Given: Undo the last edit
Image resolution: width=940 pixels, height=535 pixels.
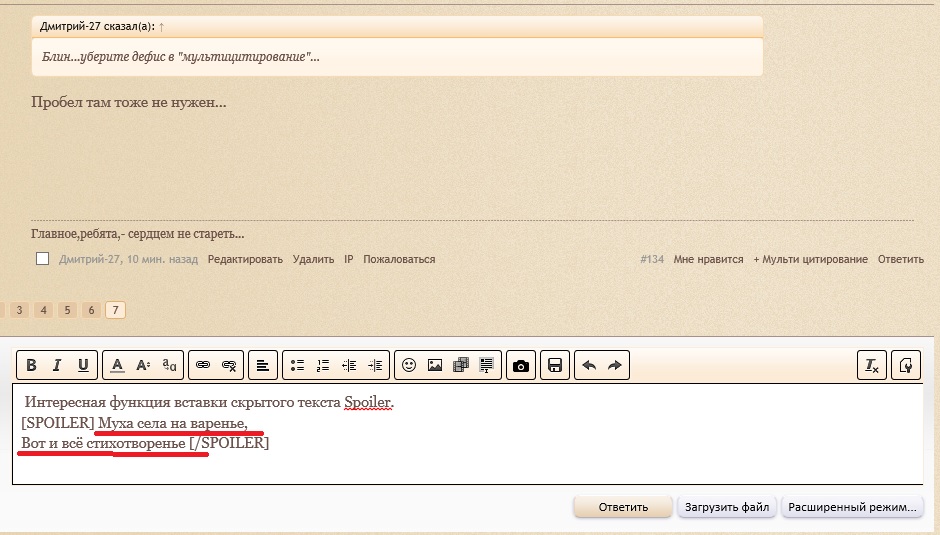Looking at the screenshot, I should pyautogui.click(x=589, y=365).
